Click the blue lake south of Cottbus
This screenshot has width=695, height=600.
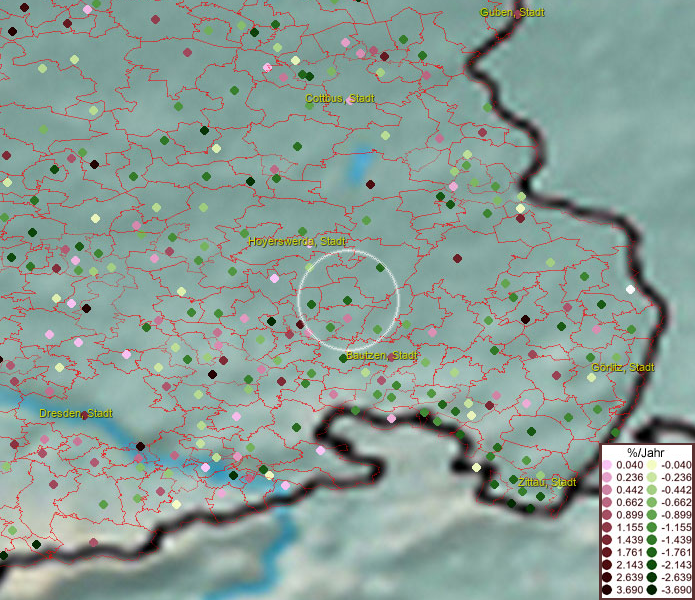361,164
